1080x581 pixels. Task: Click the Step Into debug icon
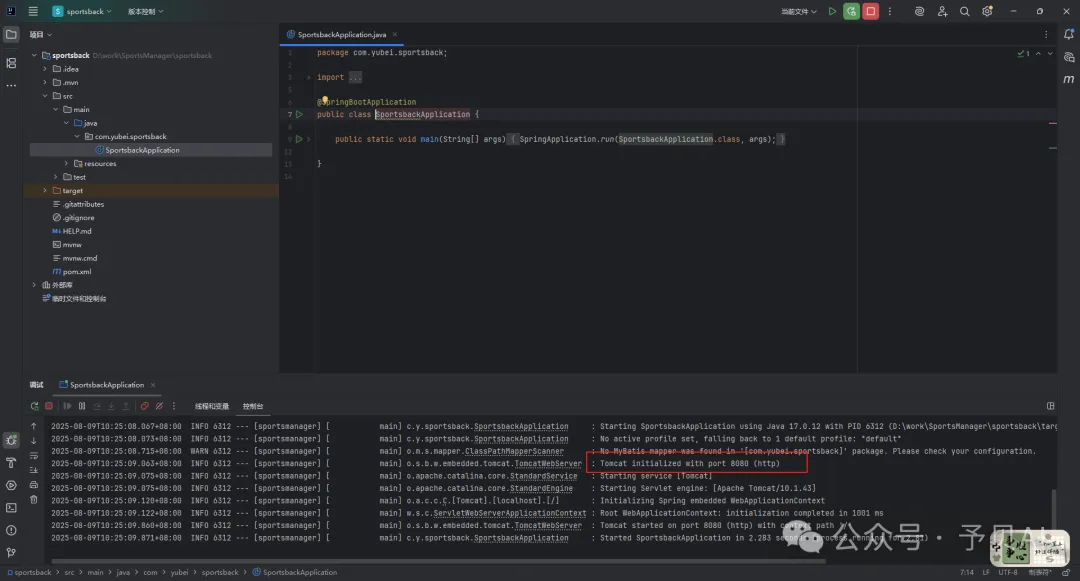tap(111, 406)
